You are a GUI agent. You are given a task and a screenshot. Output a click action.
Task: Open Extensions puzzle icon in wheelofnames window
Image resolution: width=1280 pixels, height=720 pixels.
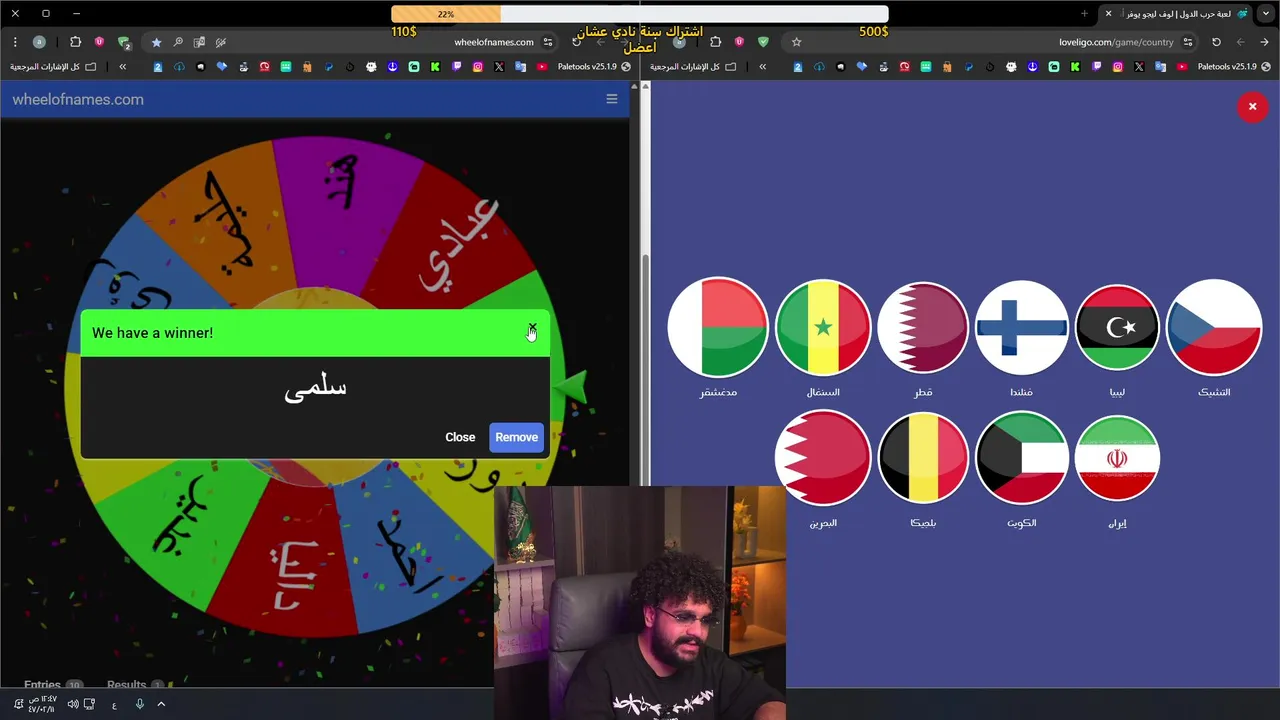click(x=75, y=42)
